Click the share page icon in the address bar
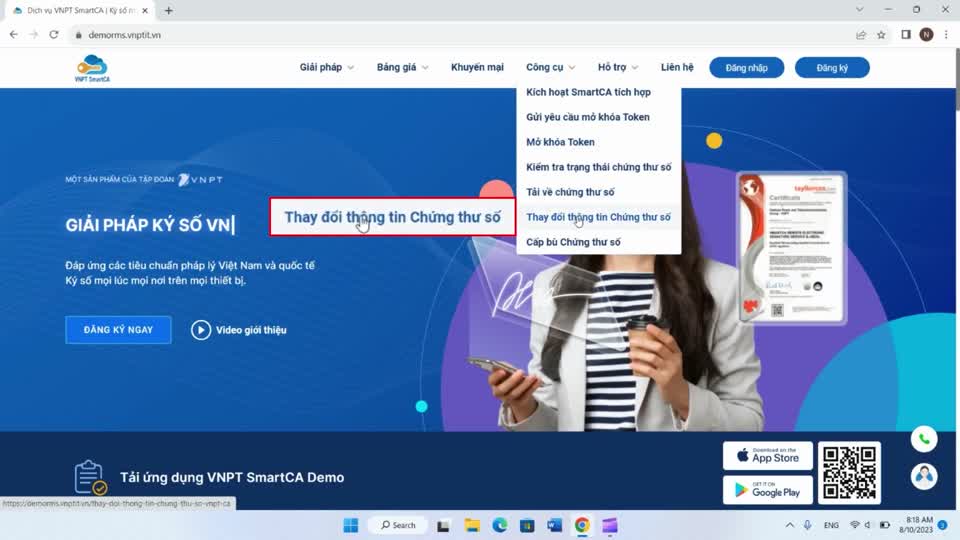The width and height of the screenshot is (960, 540). pyautogui.click(x=861, y=35)
